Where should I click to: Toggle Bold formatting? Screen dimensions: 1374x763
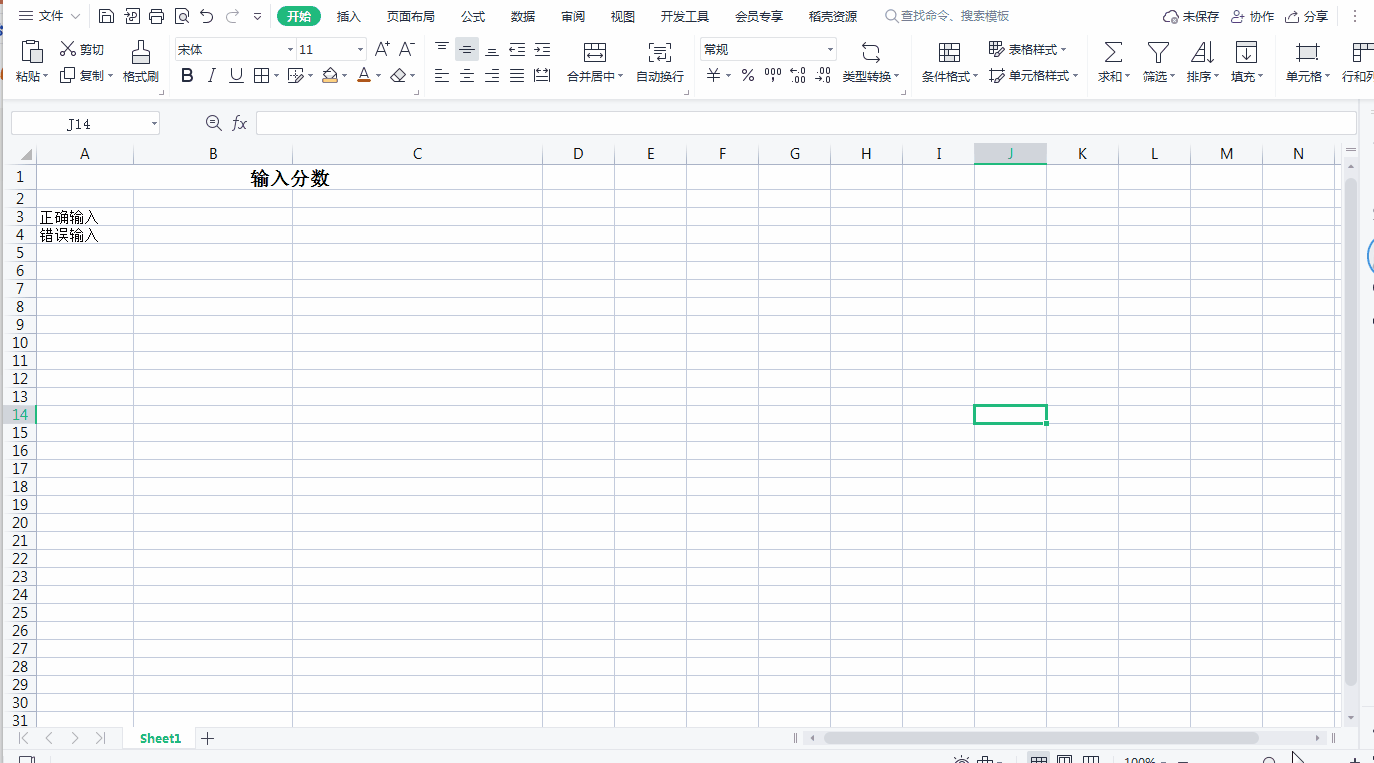coord(187,76)
